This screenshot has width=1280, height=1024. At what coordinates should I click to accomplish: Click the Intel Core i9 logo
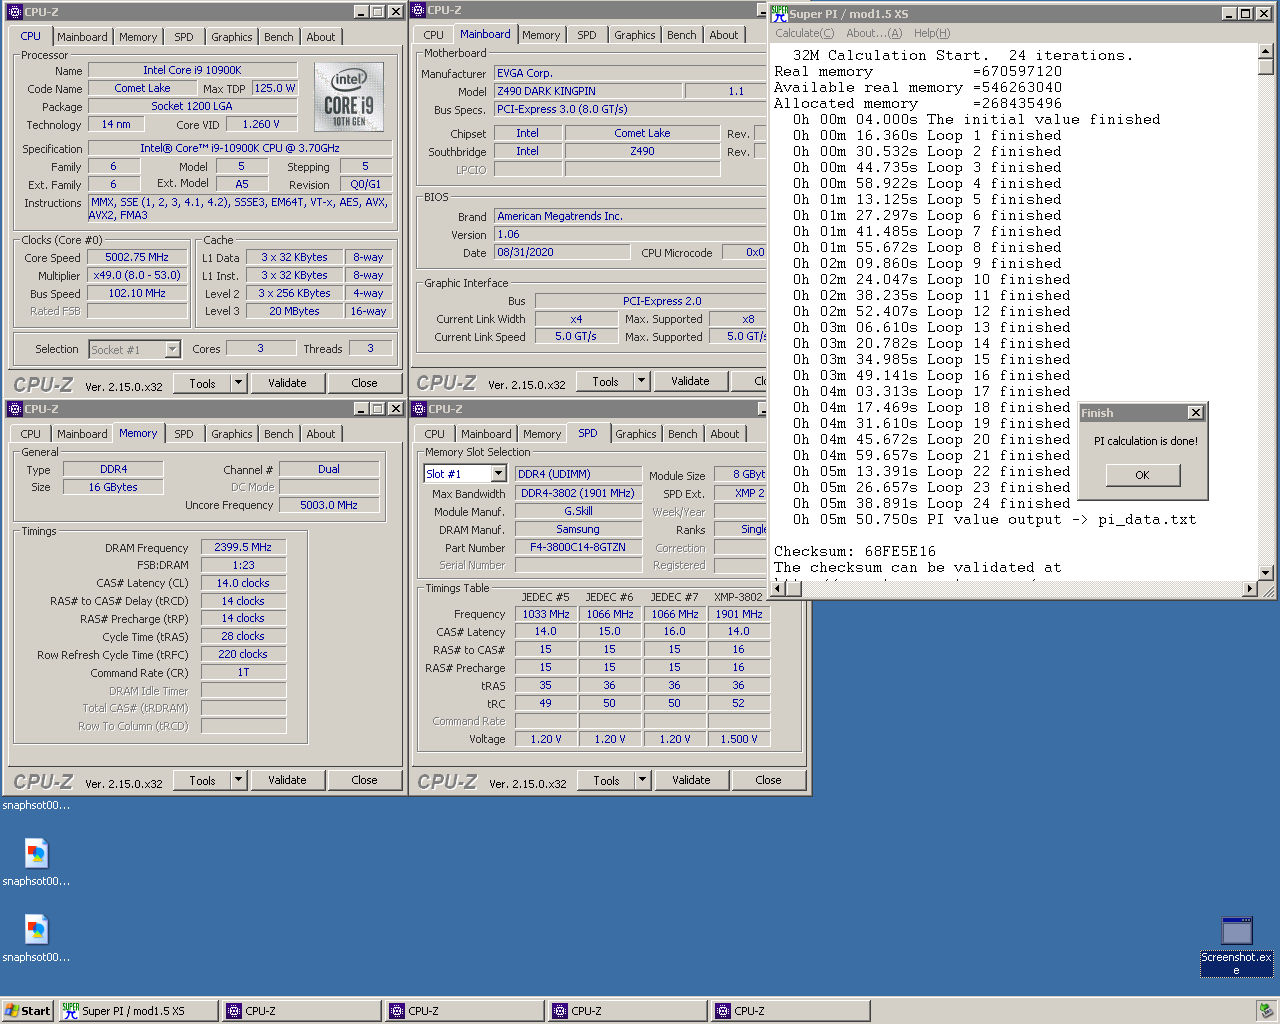(349, 97)
